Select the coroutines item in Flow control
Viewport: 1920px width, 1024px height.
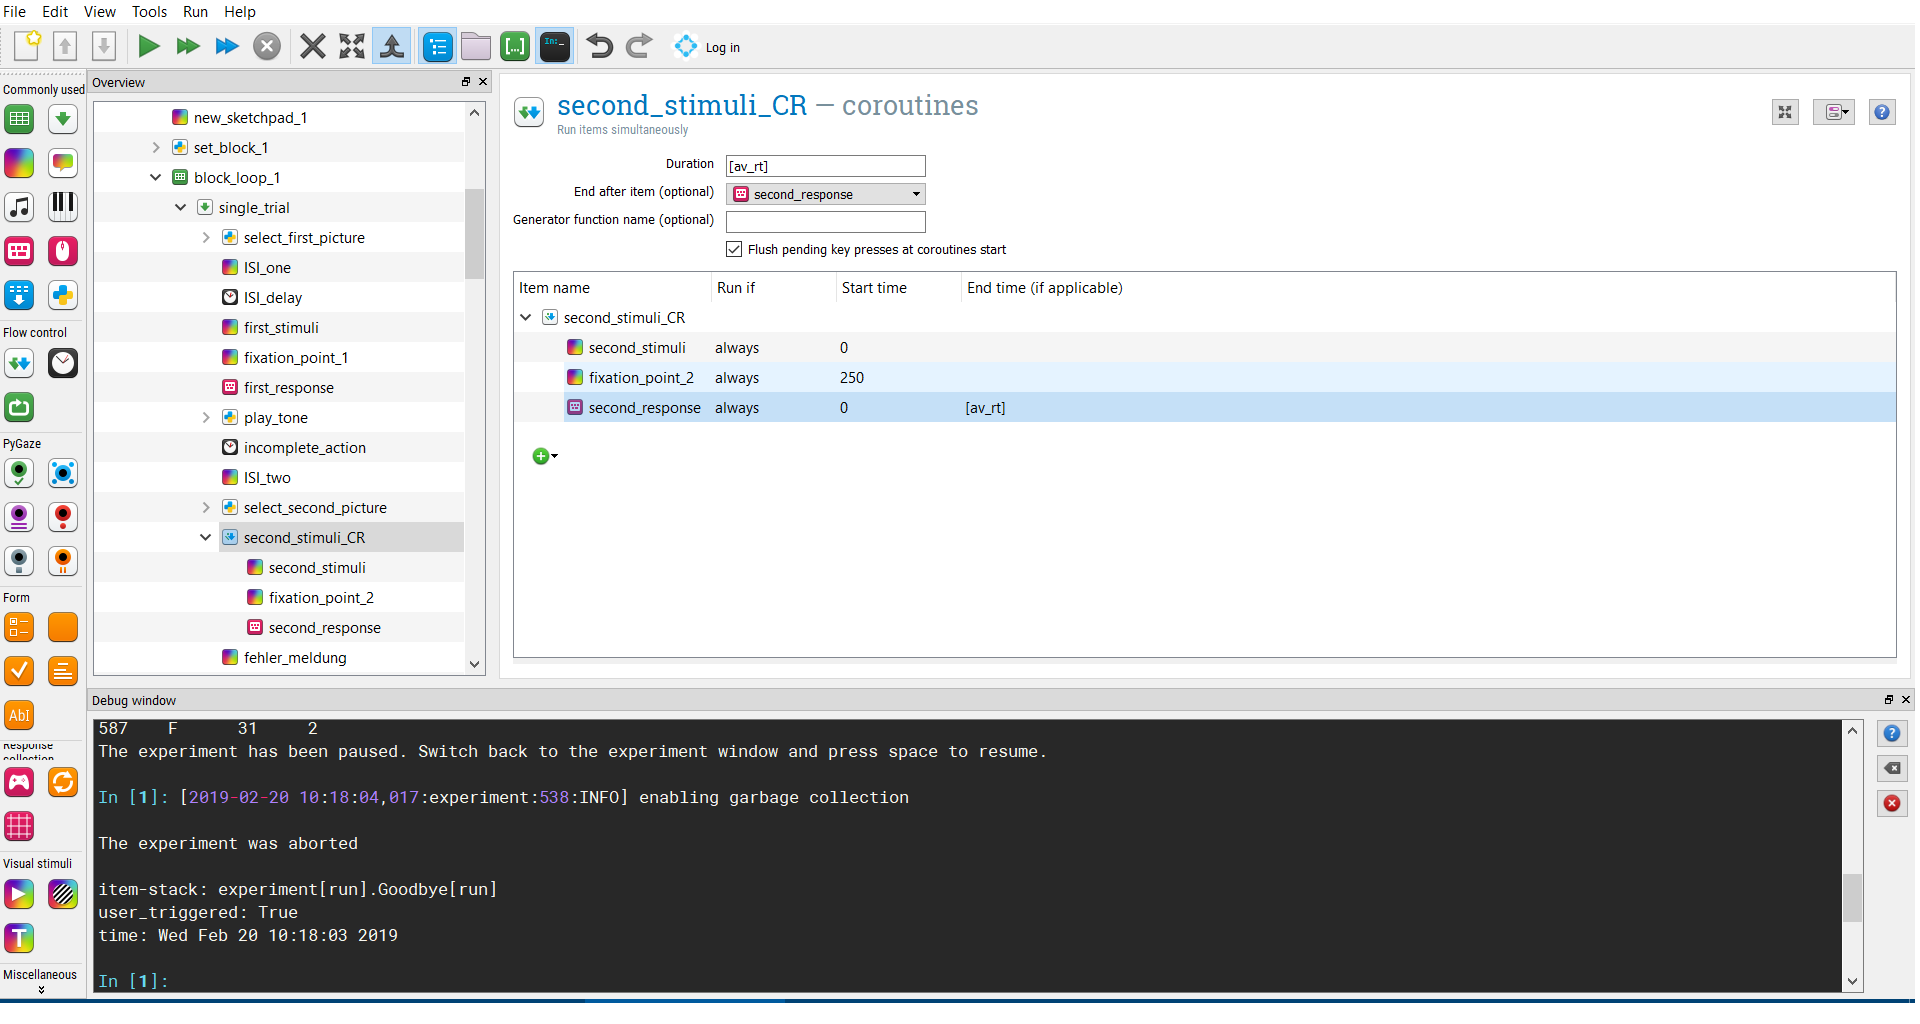tap(19, 363)
